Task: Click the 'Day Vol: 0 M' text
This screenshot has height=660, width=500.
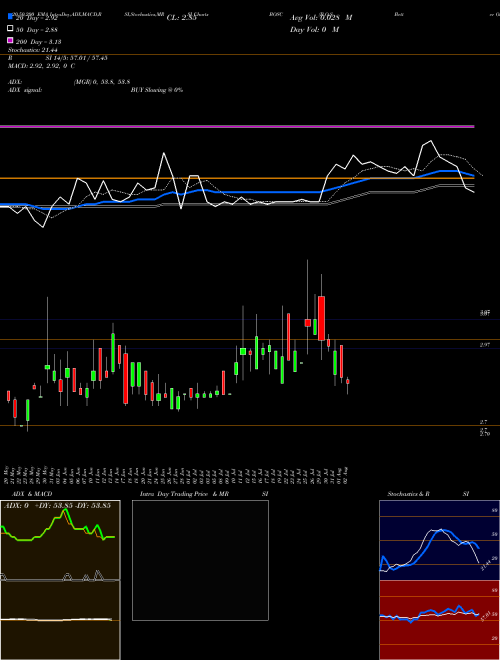Action: click(314, 29)
